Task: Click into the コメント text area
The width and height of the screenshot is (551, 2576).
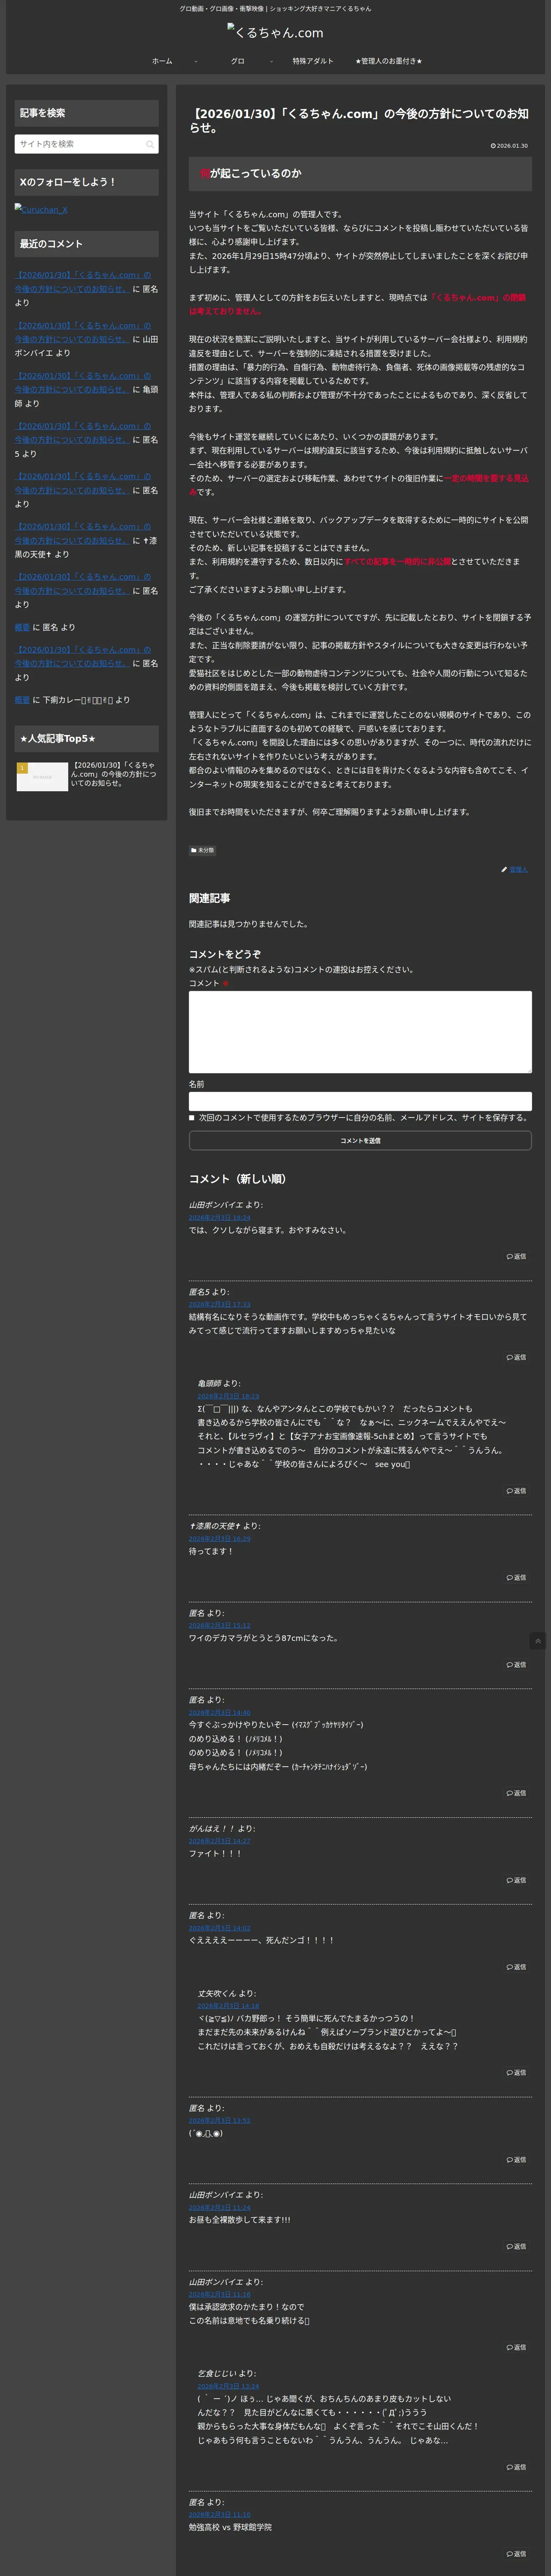Action: coord(360,1032)
